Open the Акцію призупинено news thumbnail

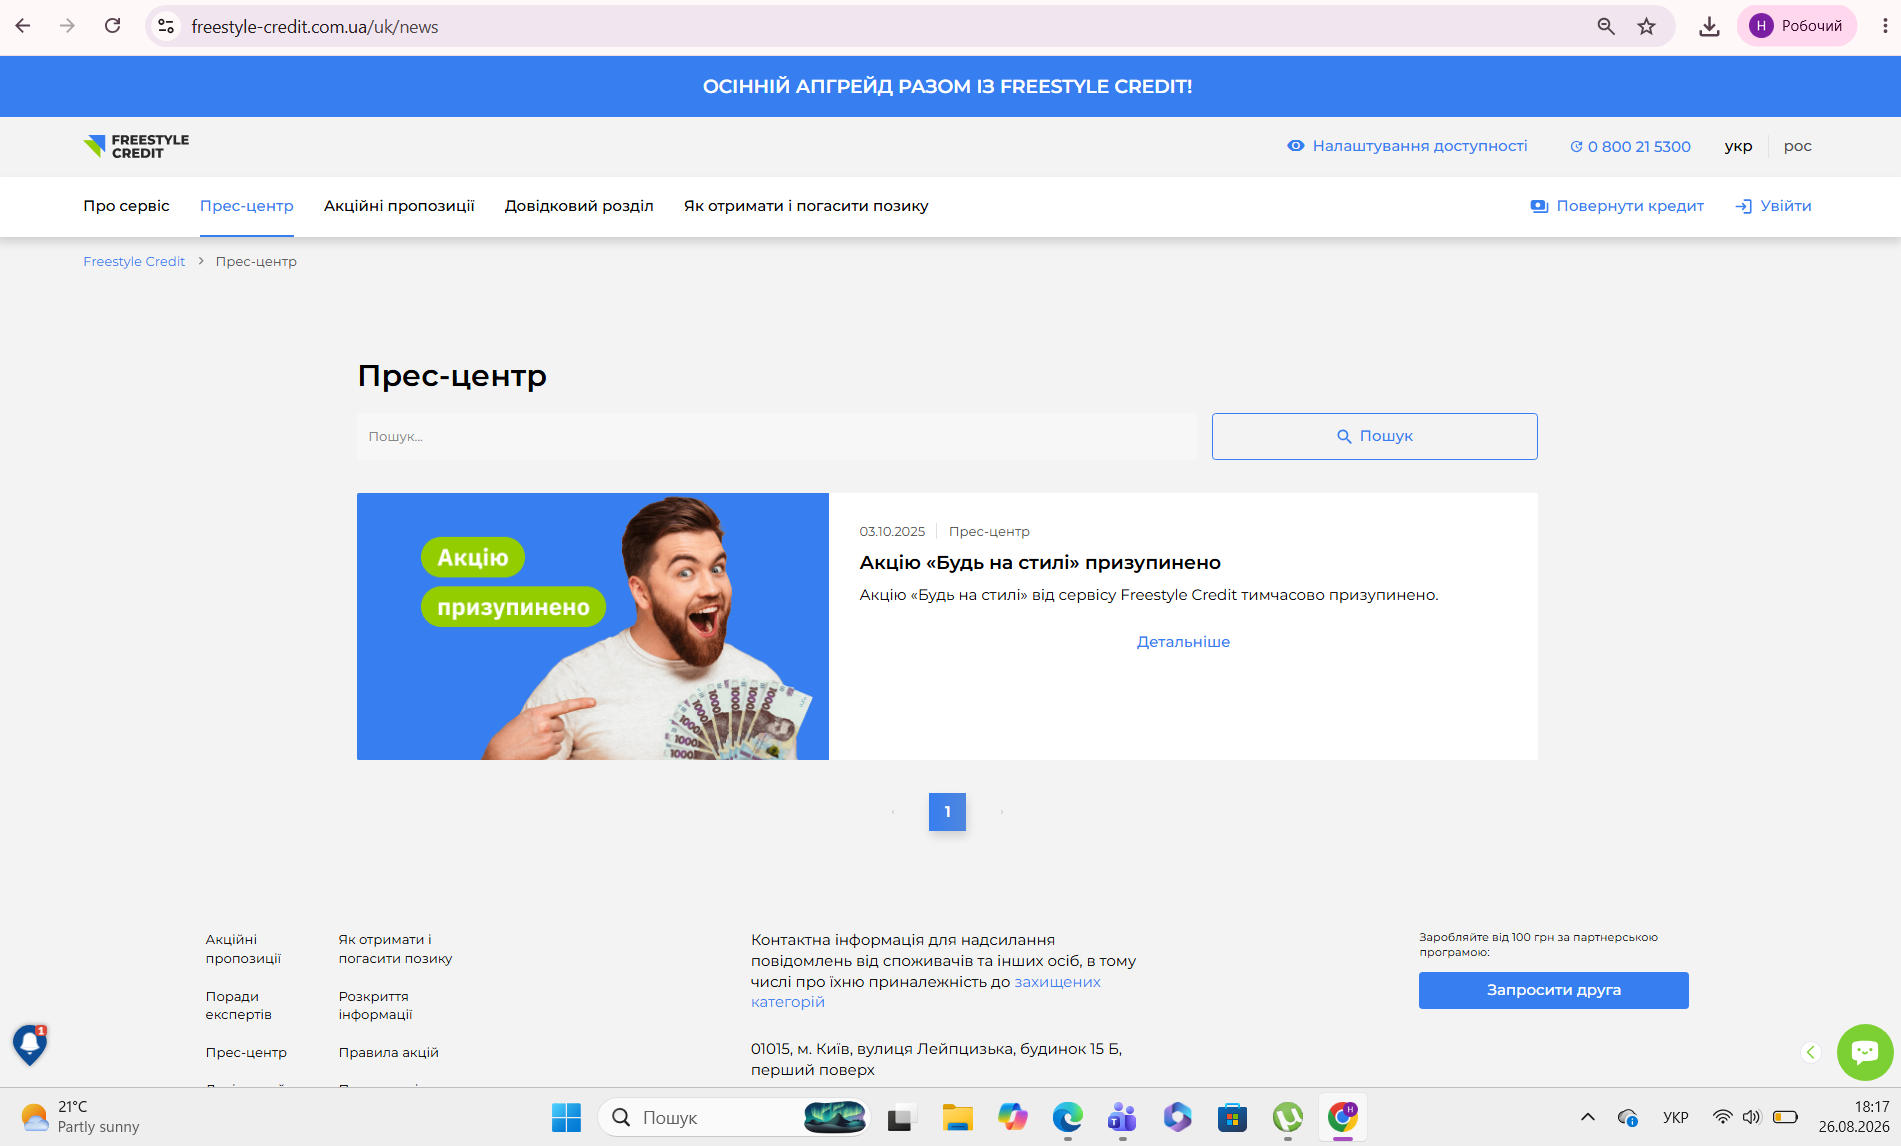[593, 626]
